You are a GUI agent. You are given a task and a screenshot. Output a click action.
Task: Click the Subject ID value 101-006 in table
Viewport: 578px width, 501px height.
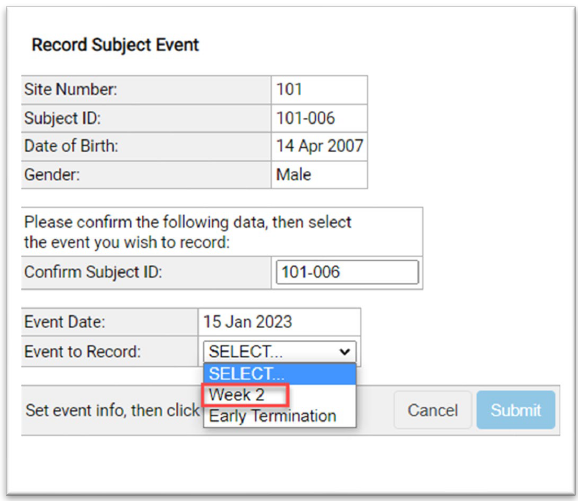(x=306, y=118)
